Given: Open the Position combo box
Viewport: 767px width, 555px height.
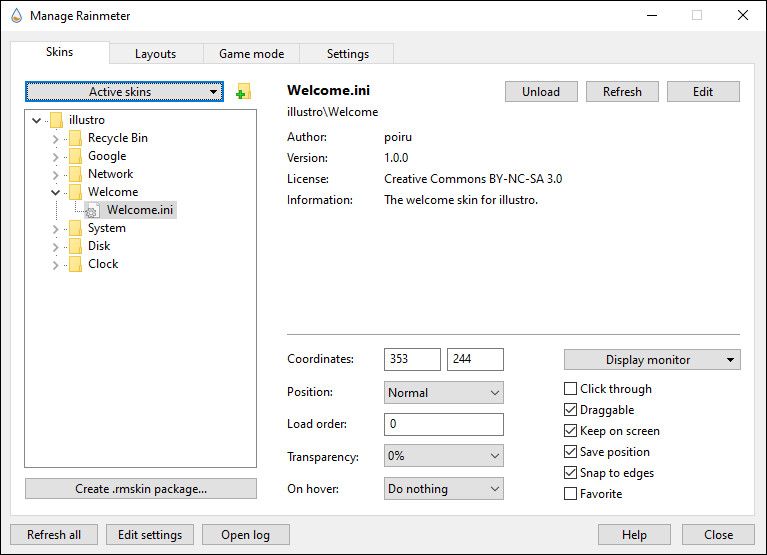Looking at the screenshot, I should click(444, 393).
